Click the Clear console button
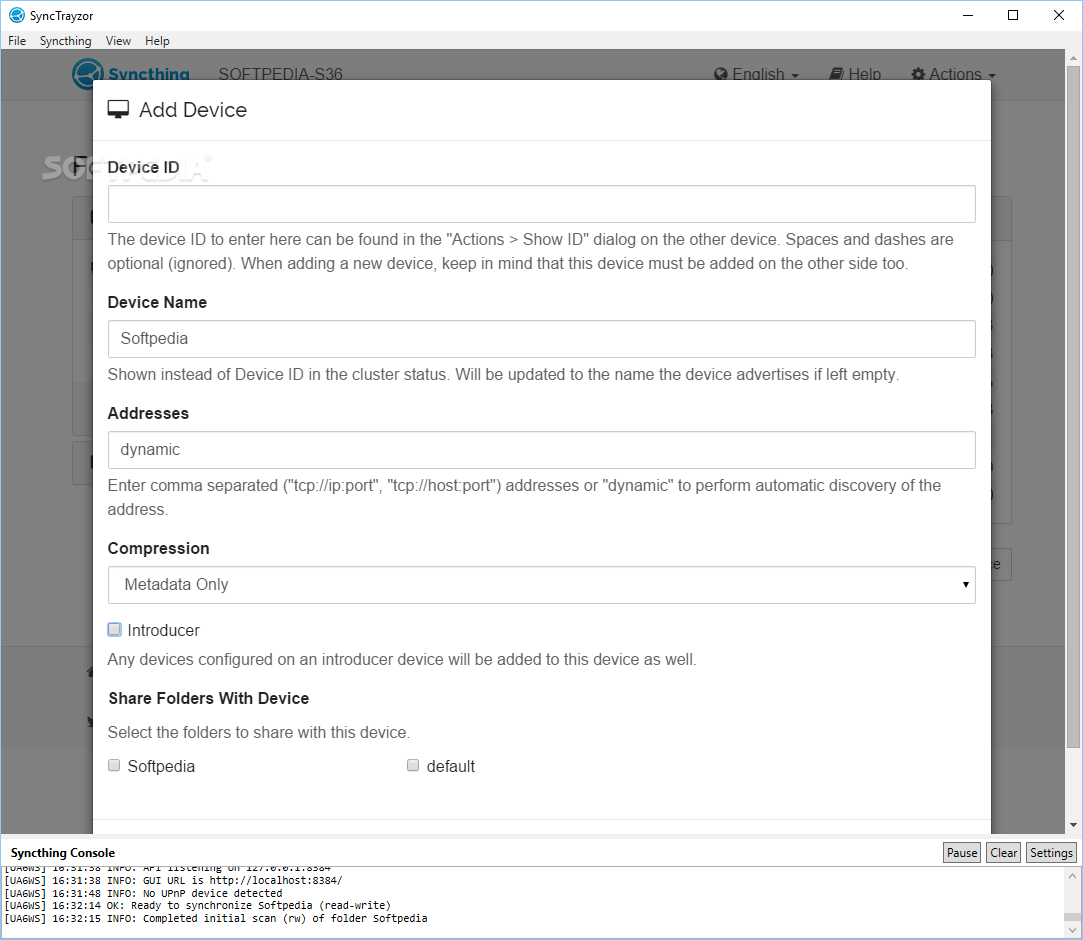 (x=1004, y=852)
